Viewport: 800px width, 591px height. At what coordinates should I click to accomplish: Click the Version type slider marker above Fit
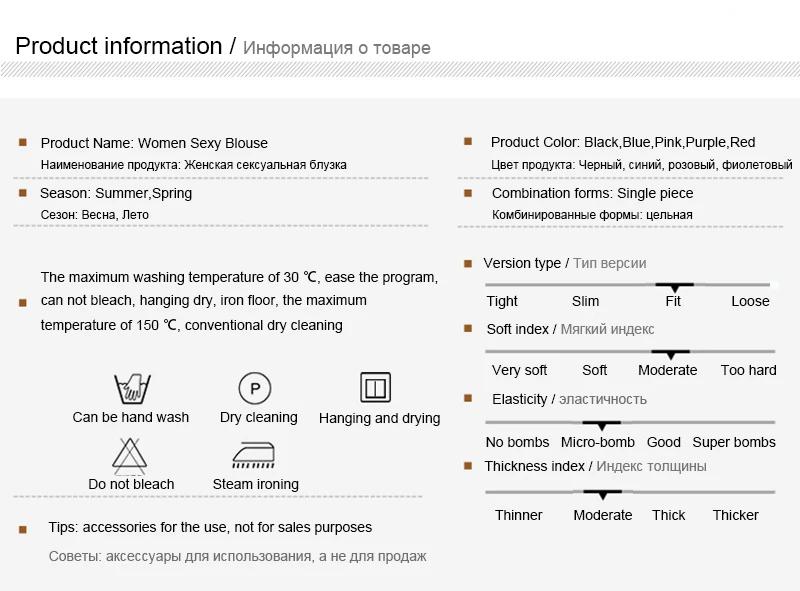(674, 287)
